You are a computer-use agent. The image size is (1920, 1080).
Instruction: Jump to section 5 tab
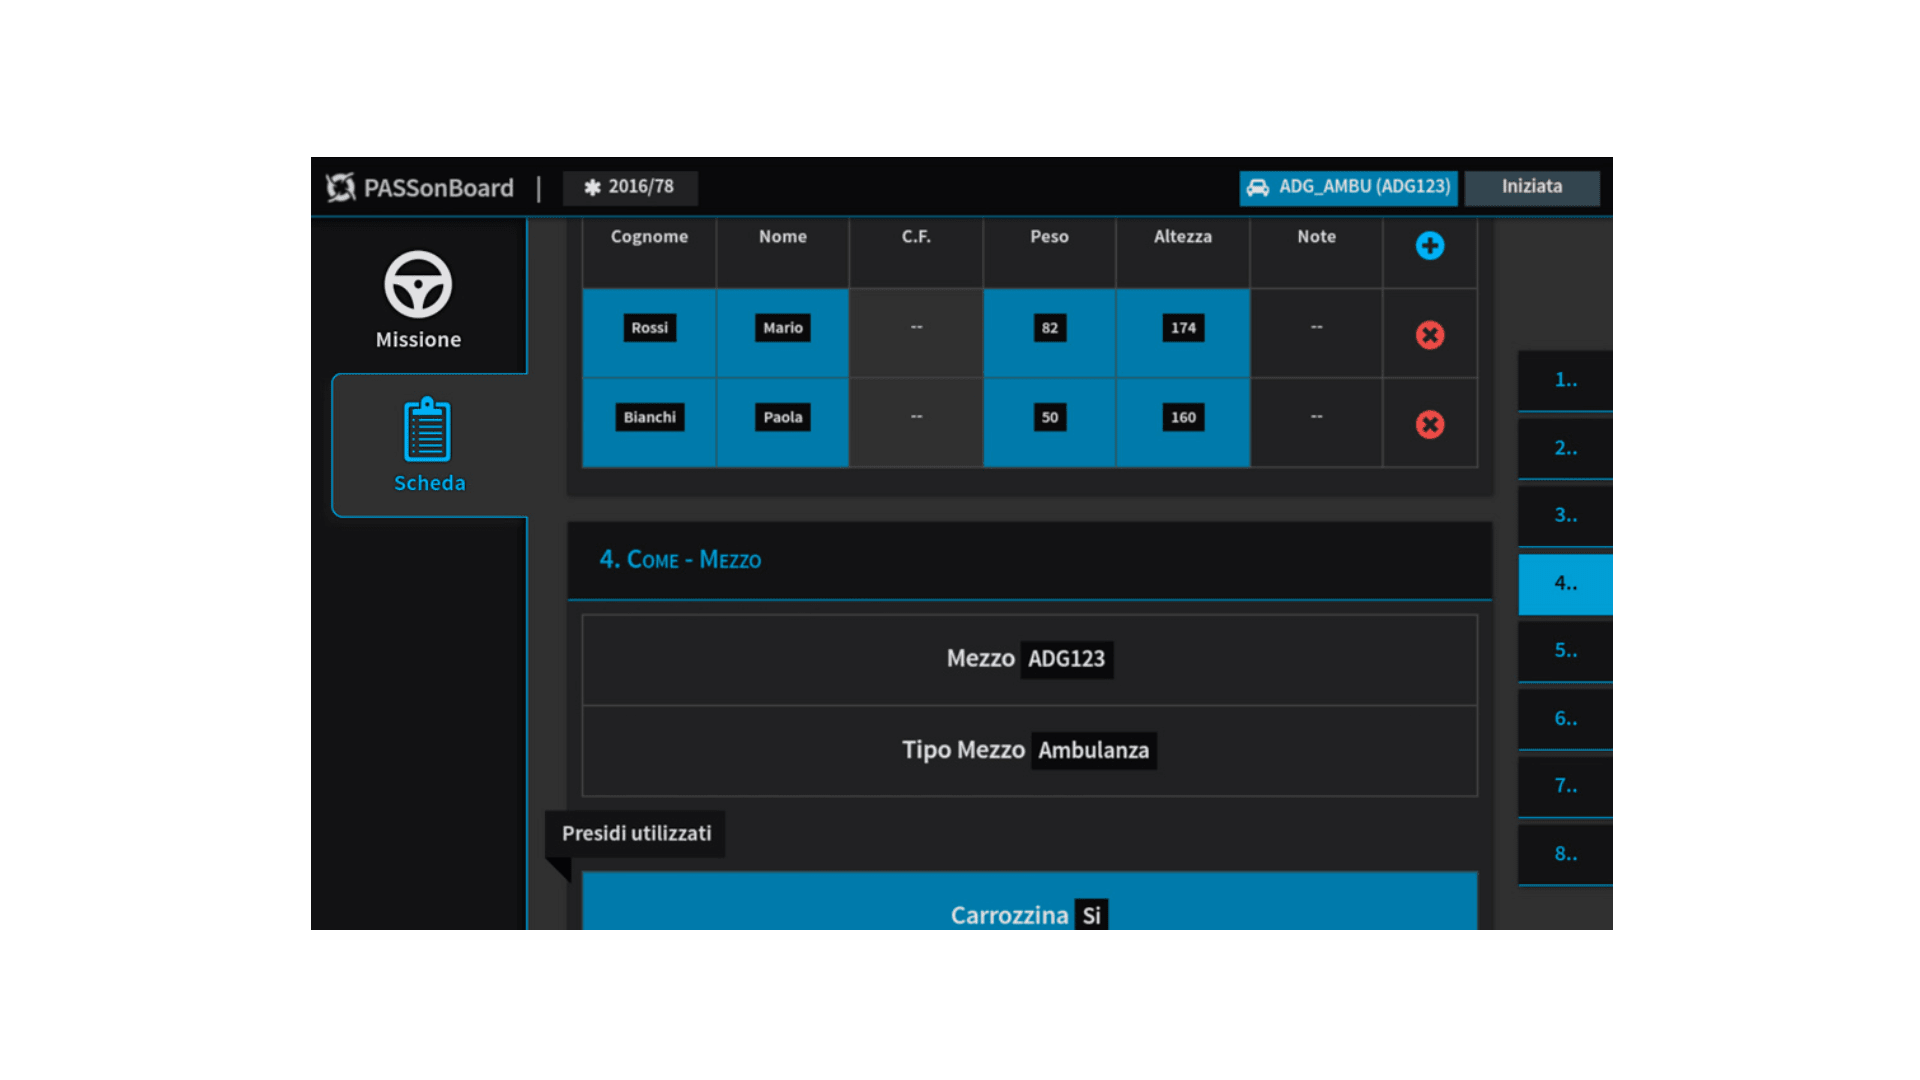[x=1565, y=651]
